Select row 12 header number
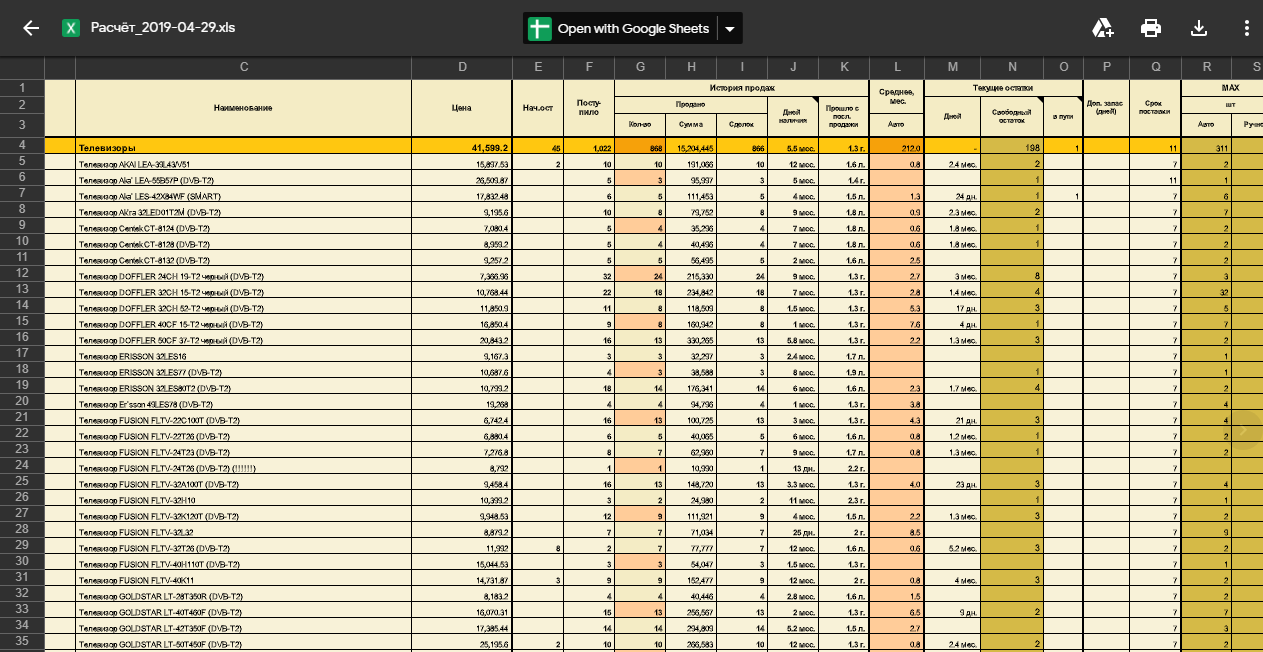The width and height of the screenshot is (1263, 652). tap(22, 273)
